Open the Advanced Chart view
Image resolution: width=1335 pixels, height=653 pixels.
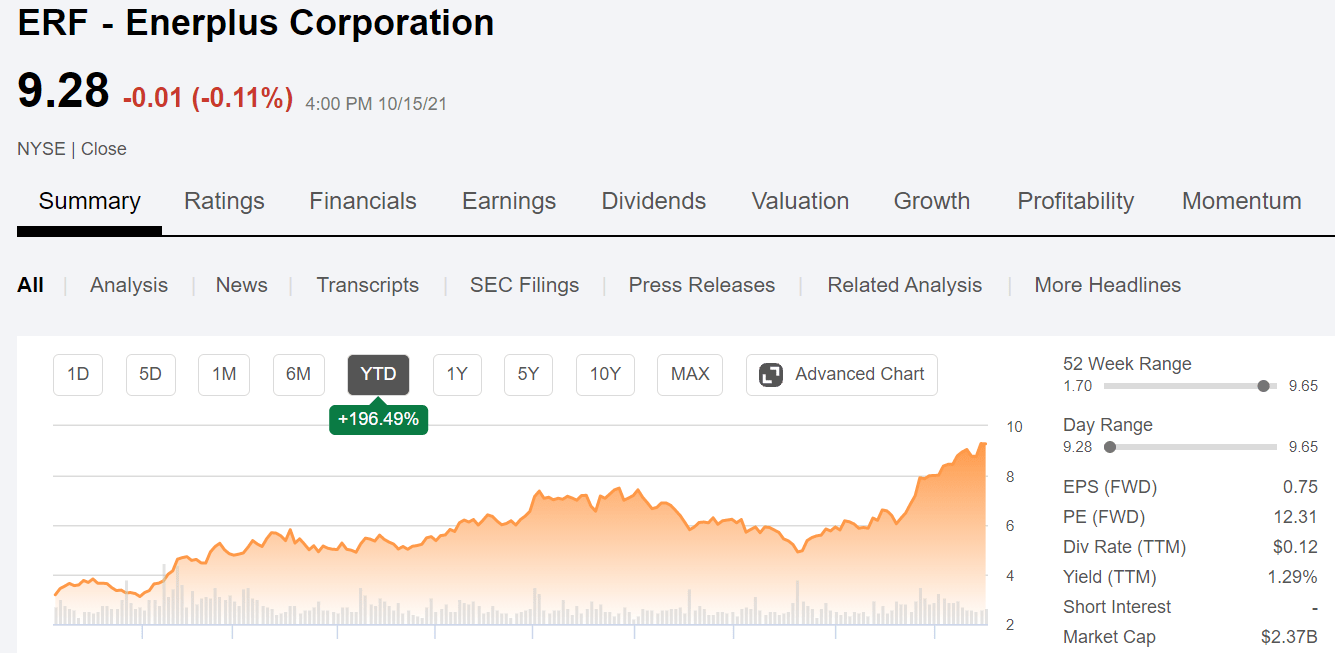point(841,374)
